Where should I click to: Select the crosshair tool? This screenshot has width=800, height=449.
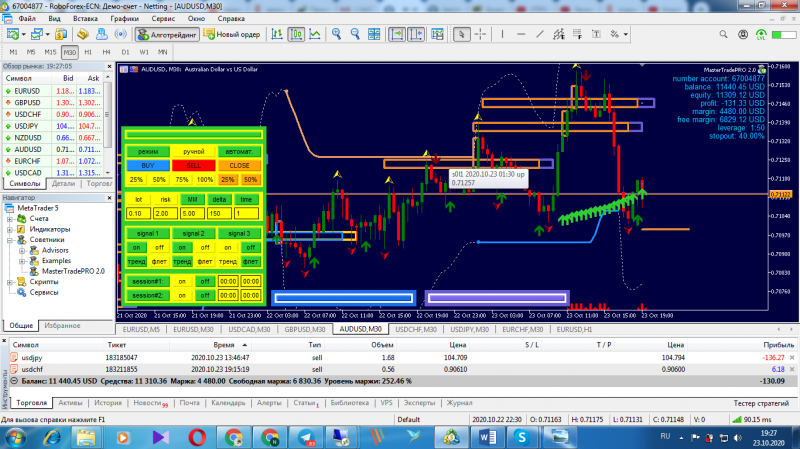[480, 34]
